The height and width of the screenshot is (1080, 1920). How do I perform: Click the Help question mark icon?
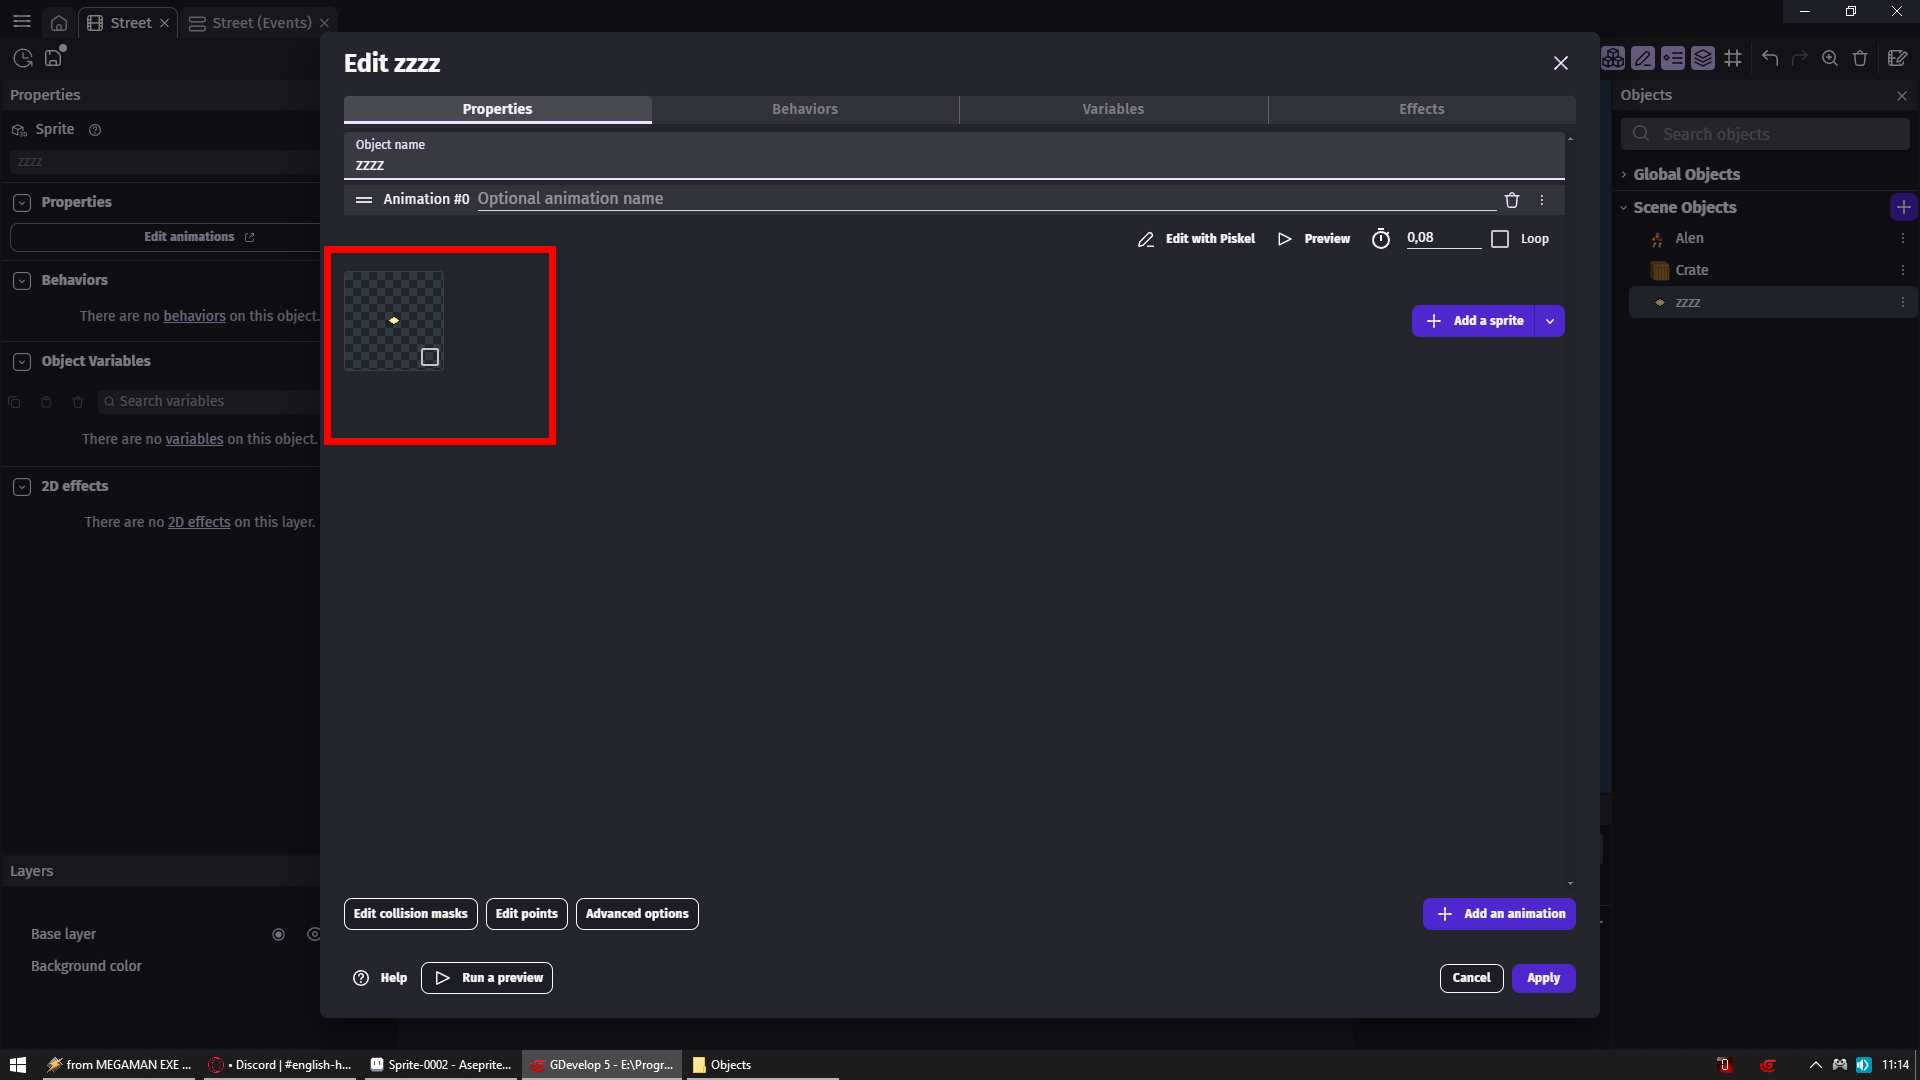(x=361, y=978)
